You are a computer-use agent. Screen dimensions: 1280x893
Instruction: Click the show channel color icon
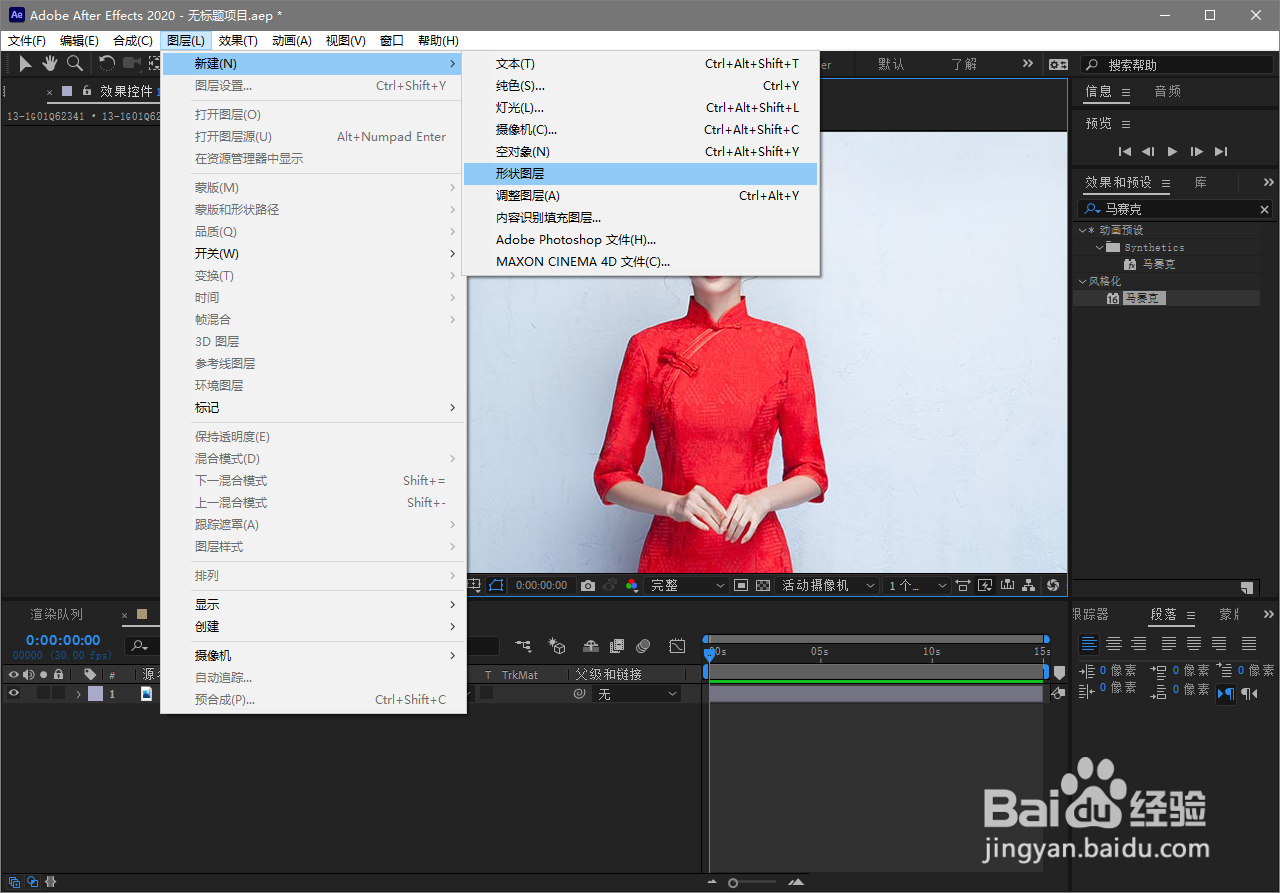pyautogui.click(x=632, y=586)
